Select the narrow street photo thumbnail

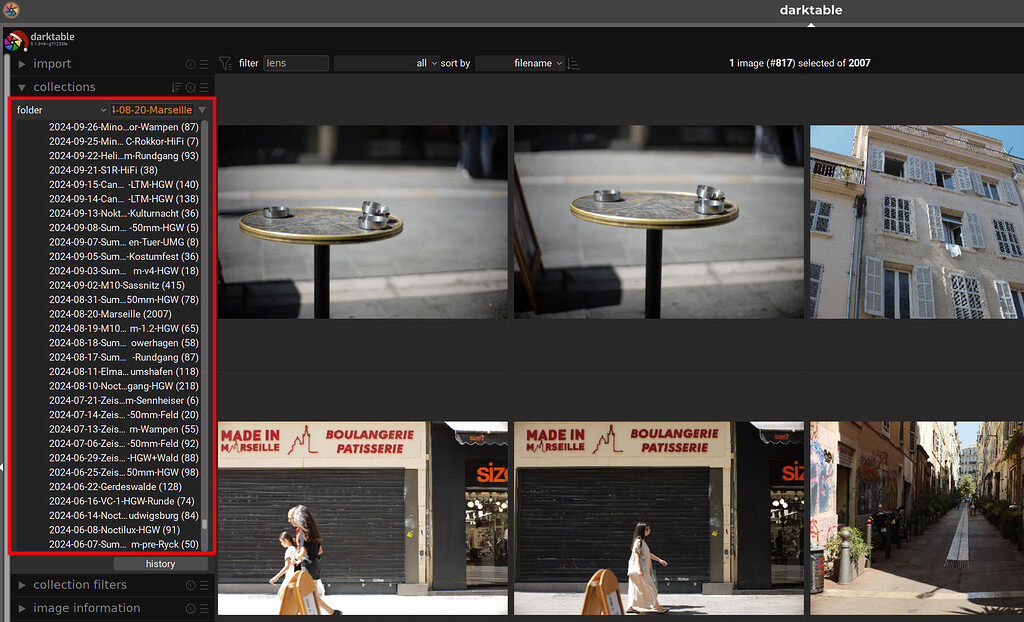point(915,518)
